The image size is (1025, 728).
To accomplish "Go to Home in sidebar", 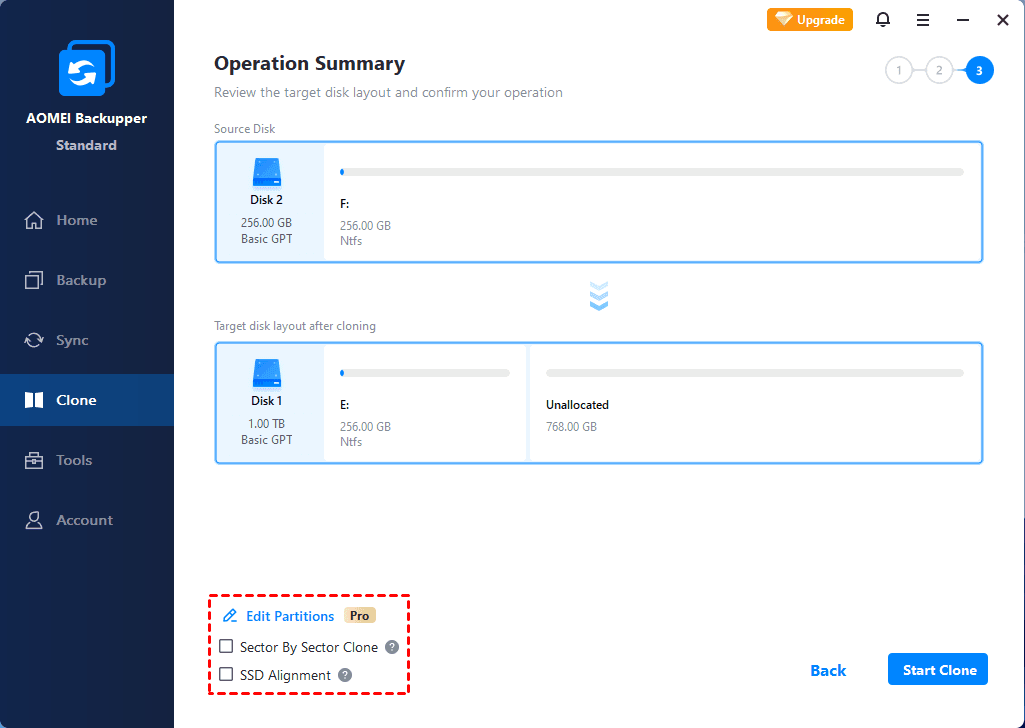I will (87, 220).
